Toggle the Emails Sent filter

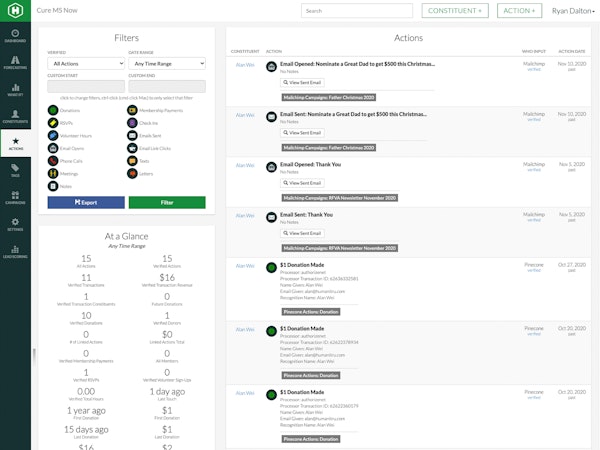coord(132,135)
